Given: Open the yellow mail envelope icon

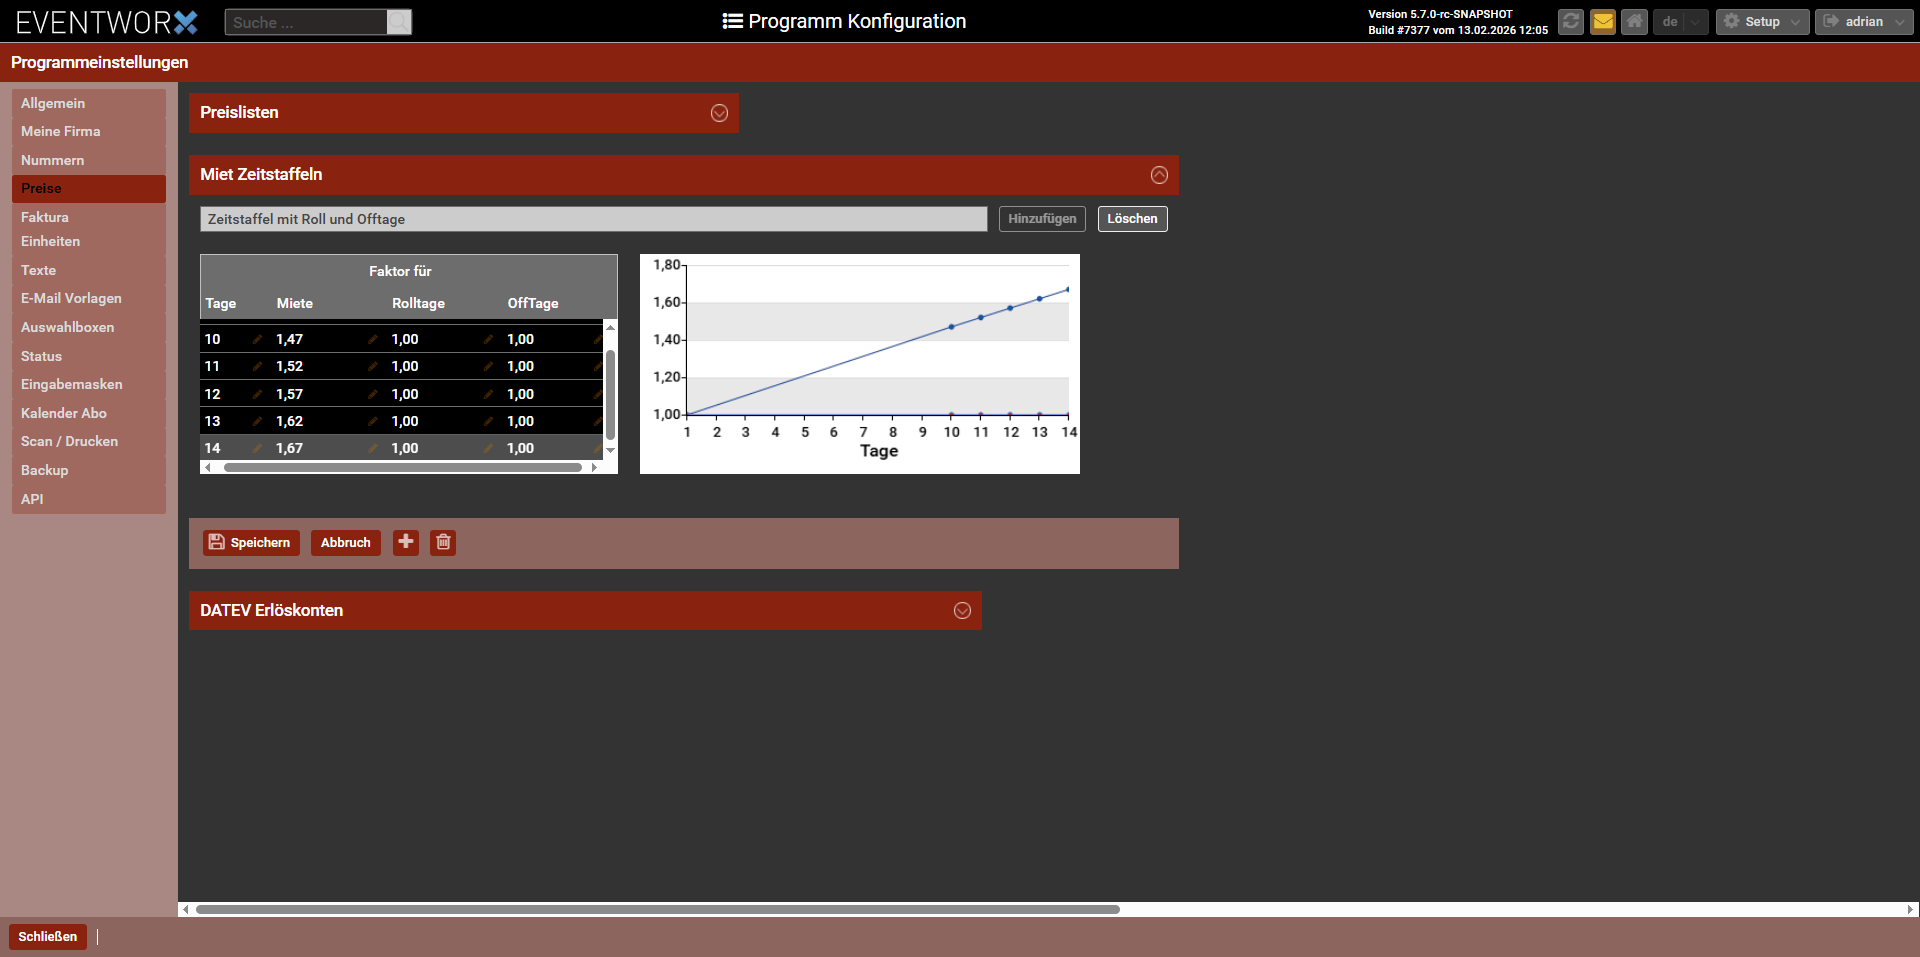Looking at the screenshot, I should tap(1603, 21).
